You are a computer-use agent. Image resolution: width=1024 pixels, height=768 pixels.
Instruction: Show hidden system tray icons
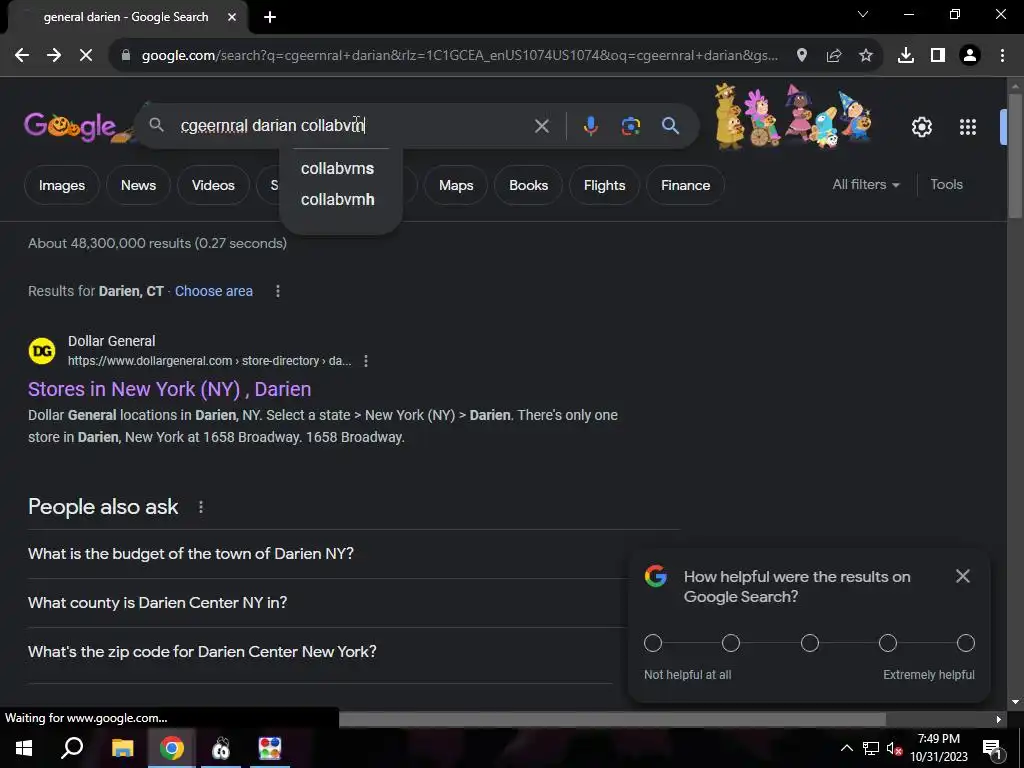[846, 748]
